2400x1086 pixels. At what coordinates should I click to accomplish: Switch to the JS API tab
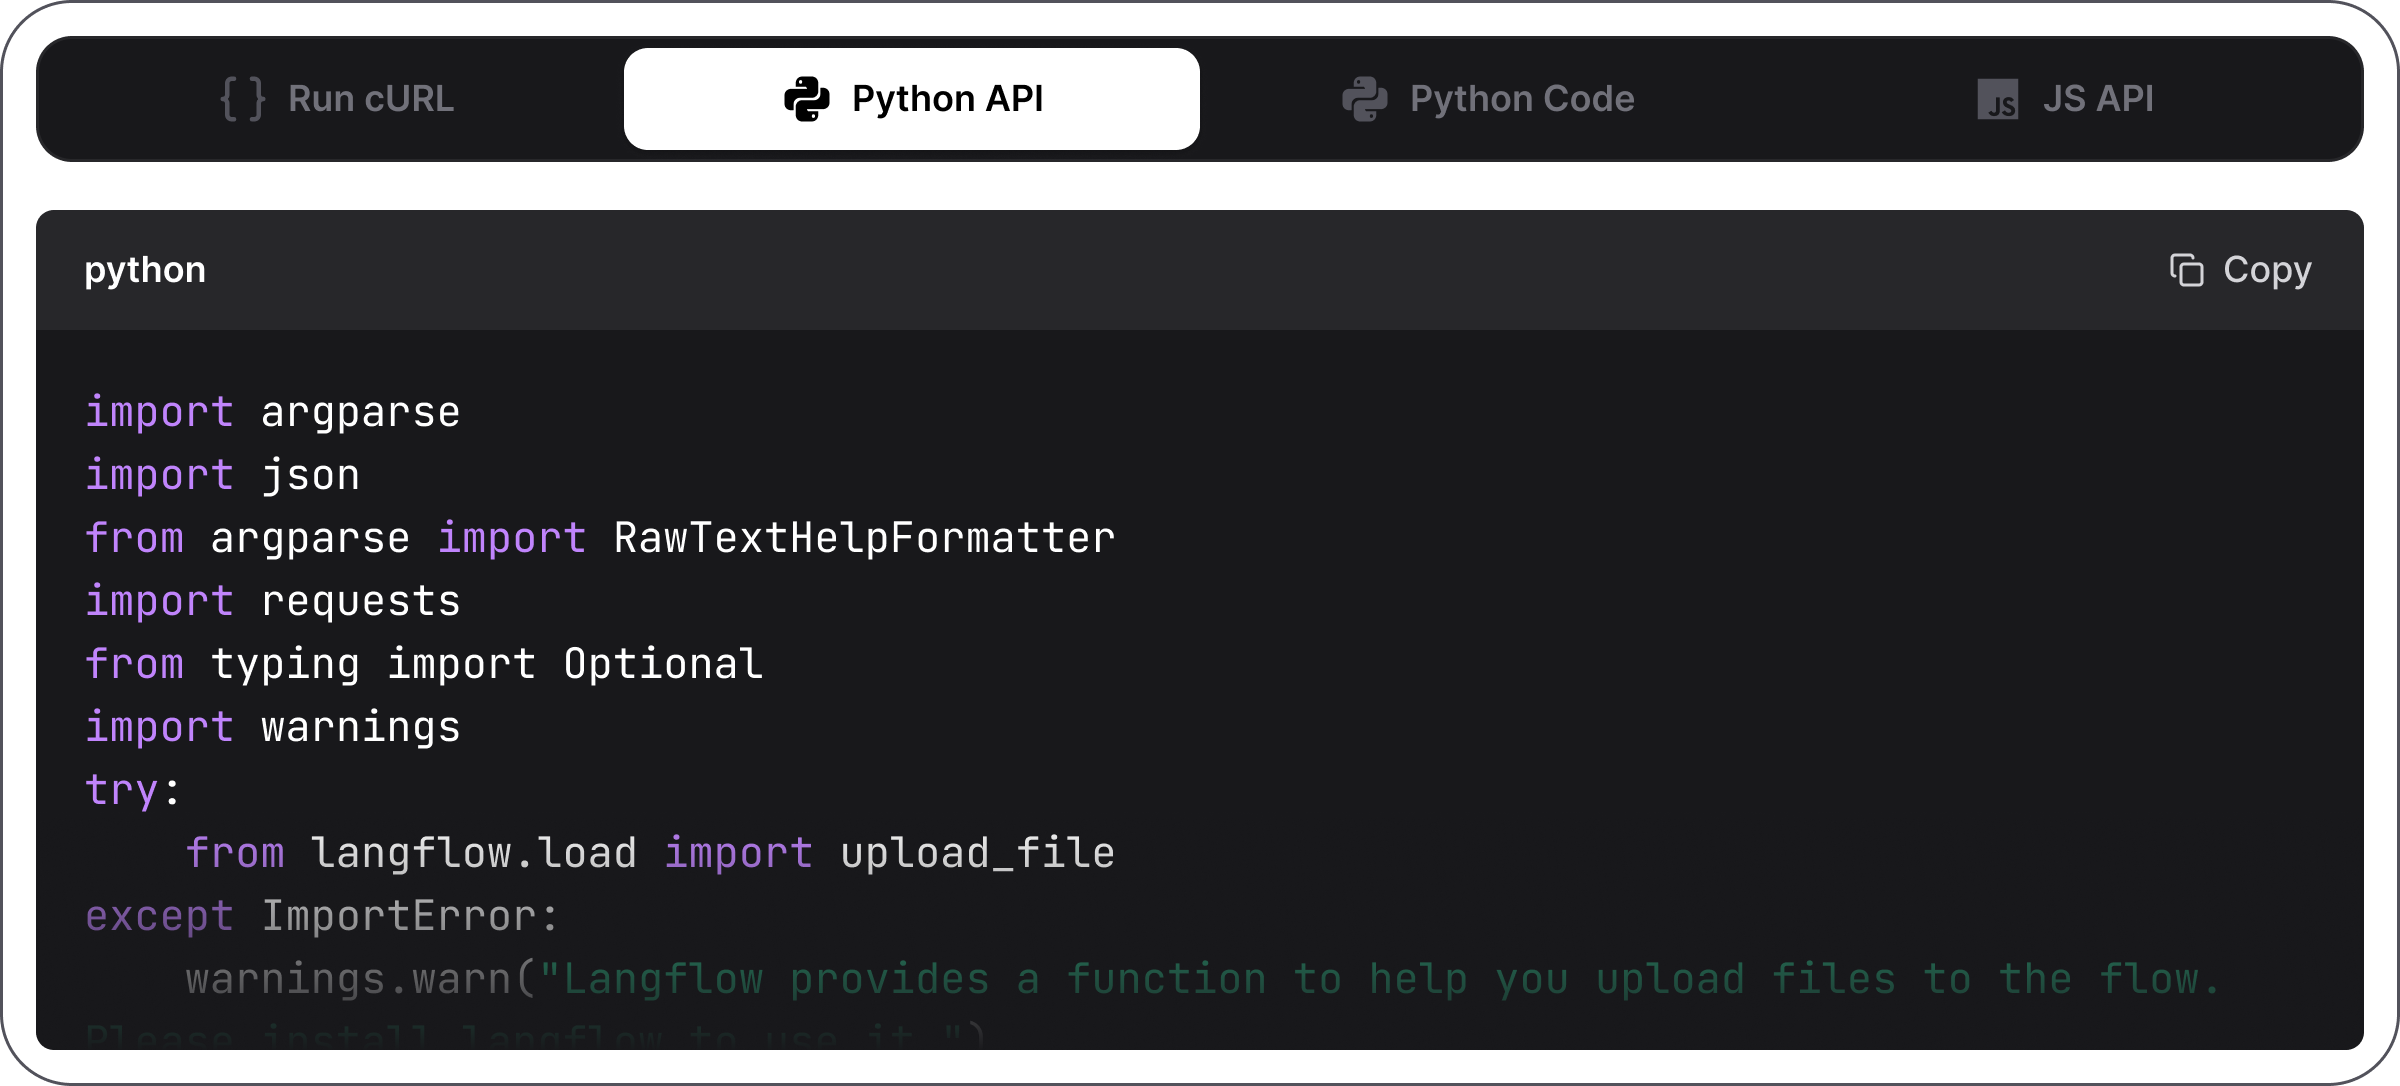coord(2064,99)
